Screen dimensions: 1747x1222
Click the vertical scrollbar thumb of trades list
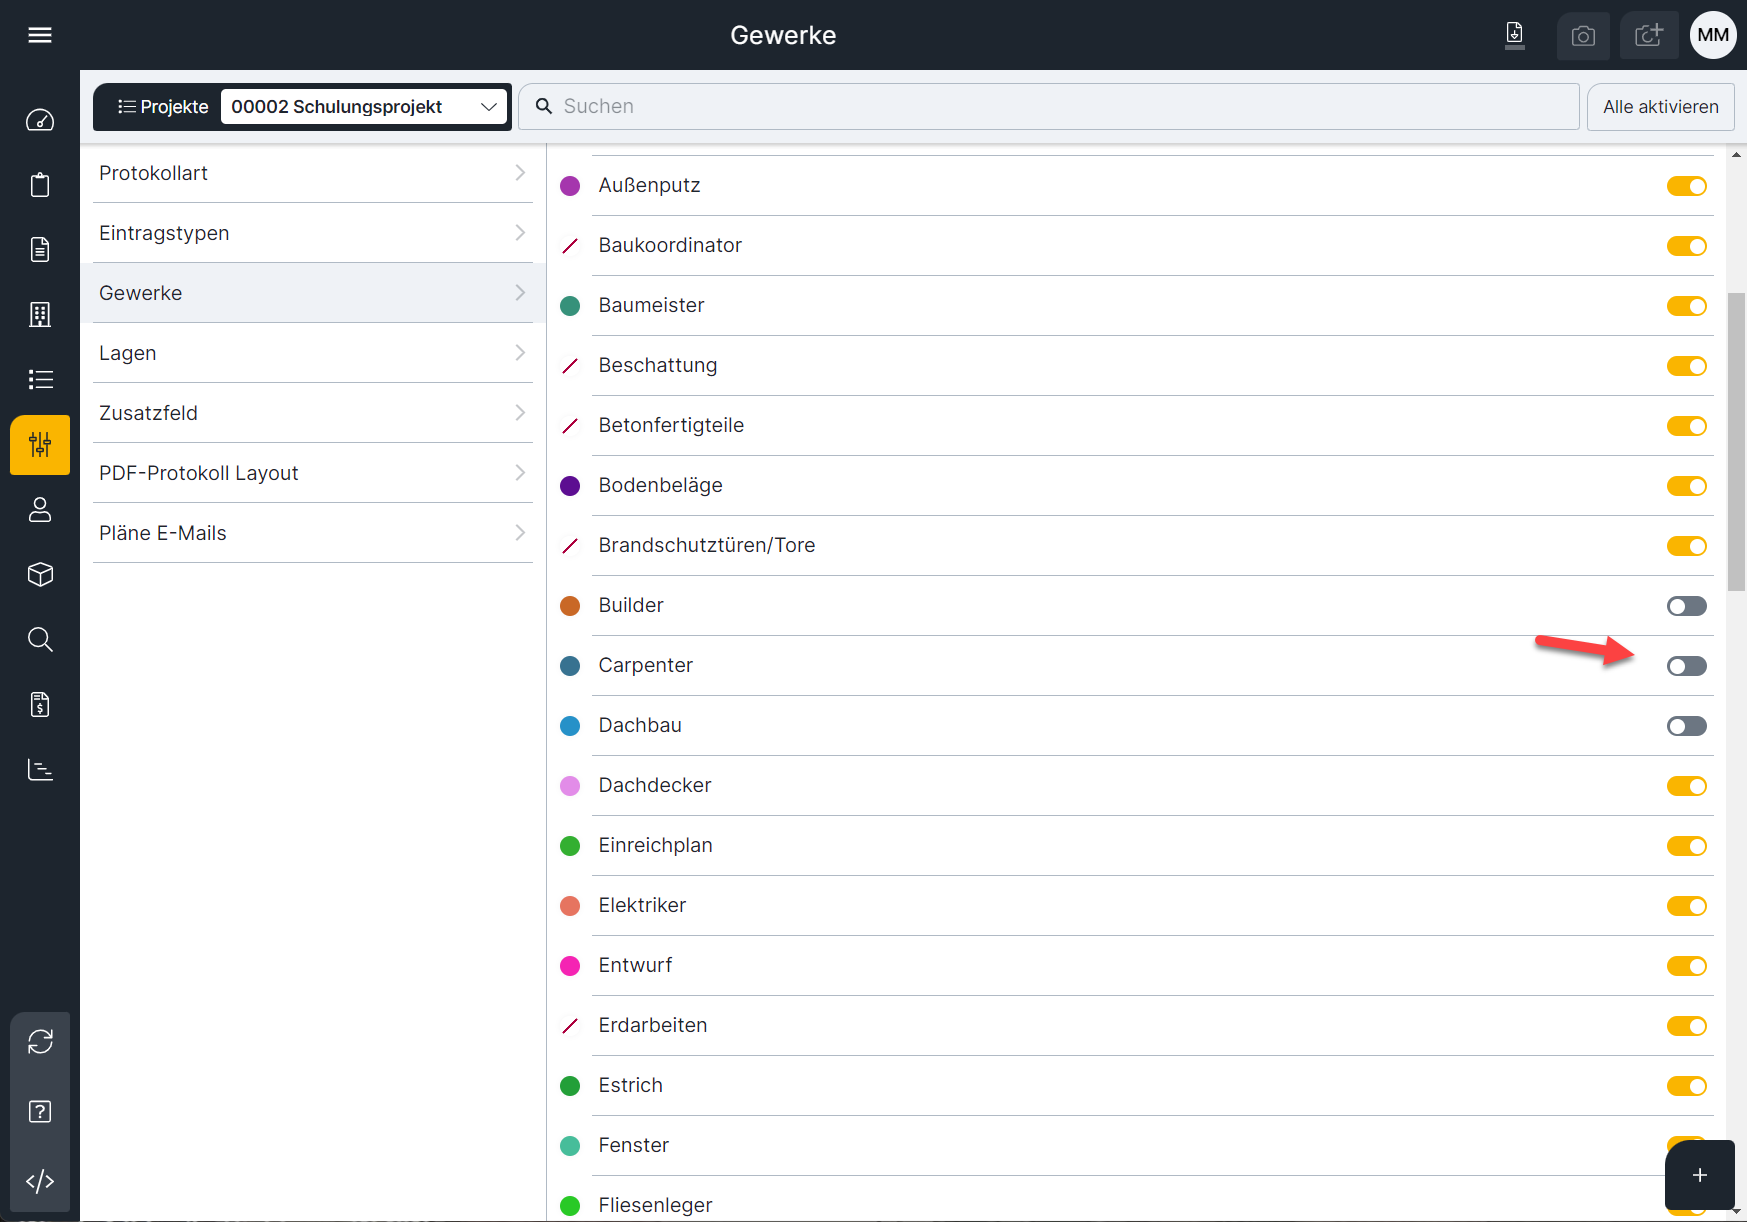pos(1736,442)
